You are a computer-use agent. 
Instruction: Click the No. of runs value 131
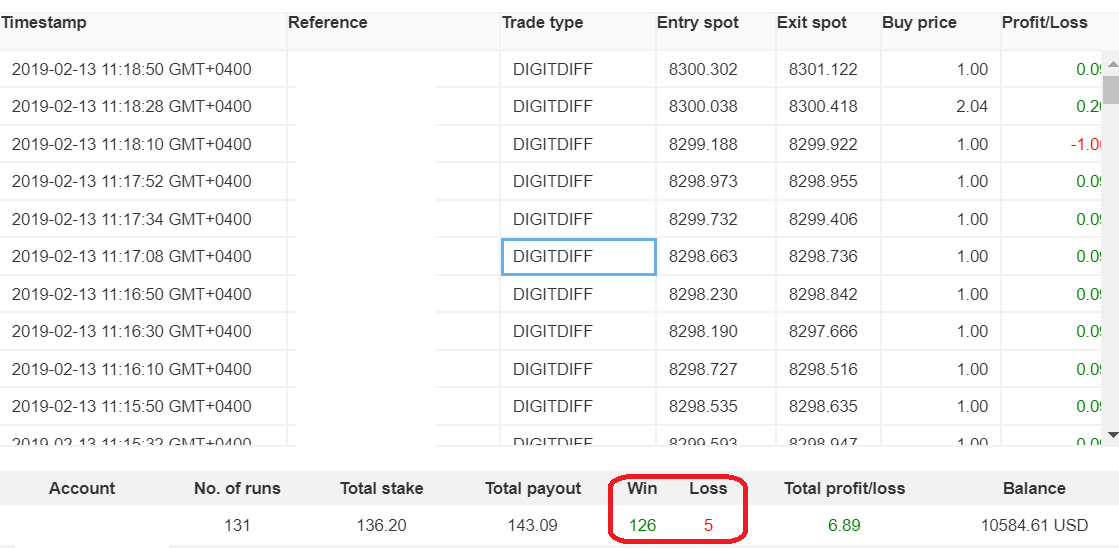click(x=238, y=526)
